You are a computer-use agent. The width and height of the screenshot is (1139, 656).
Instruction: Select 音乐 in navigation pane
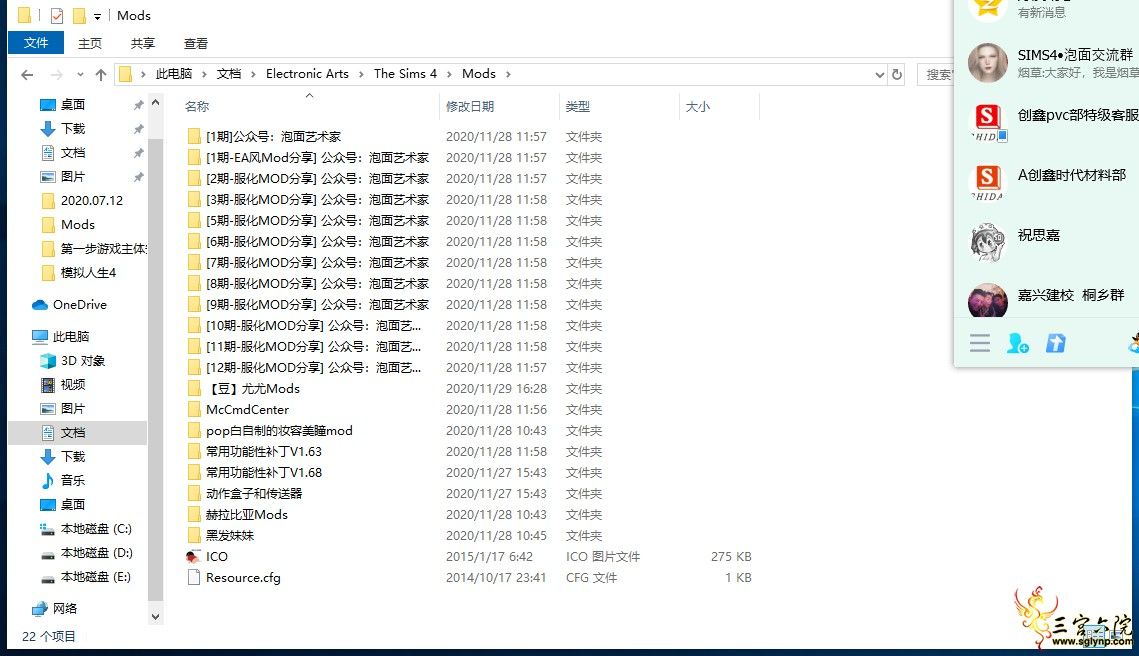(x=73, y=480)
